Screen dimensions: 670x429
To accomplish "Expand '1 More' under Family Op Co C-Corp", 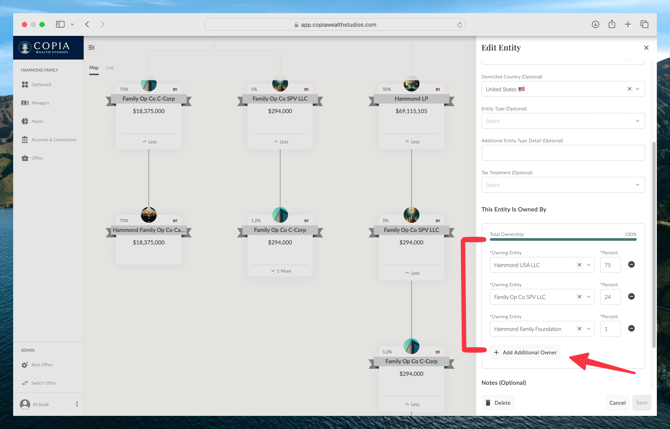I will point(281,271).
